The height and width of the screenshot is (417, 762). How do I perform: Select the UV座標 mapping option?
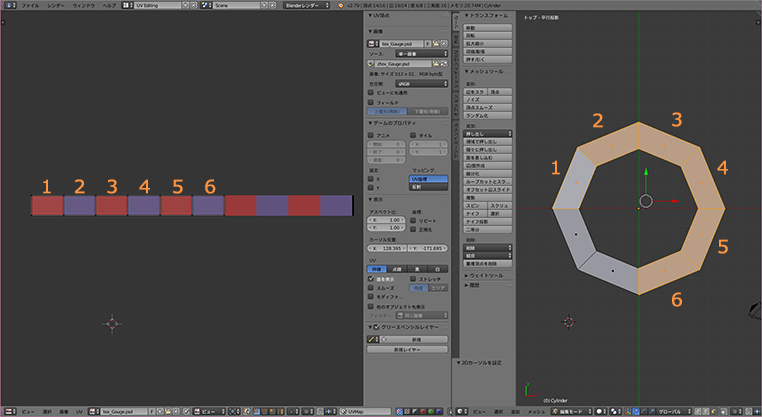point(428,179)
